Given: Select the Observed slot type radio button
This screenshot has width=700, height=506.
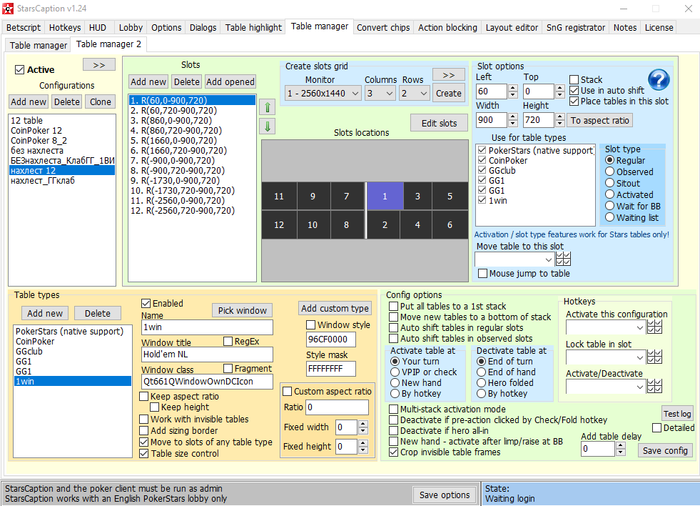Looking at the screenshot, I should click(611, 172).
